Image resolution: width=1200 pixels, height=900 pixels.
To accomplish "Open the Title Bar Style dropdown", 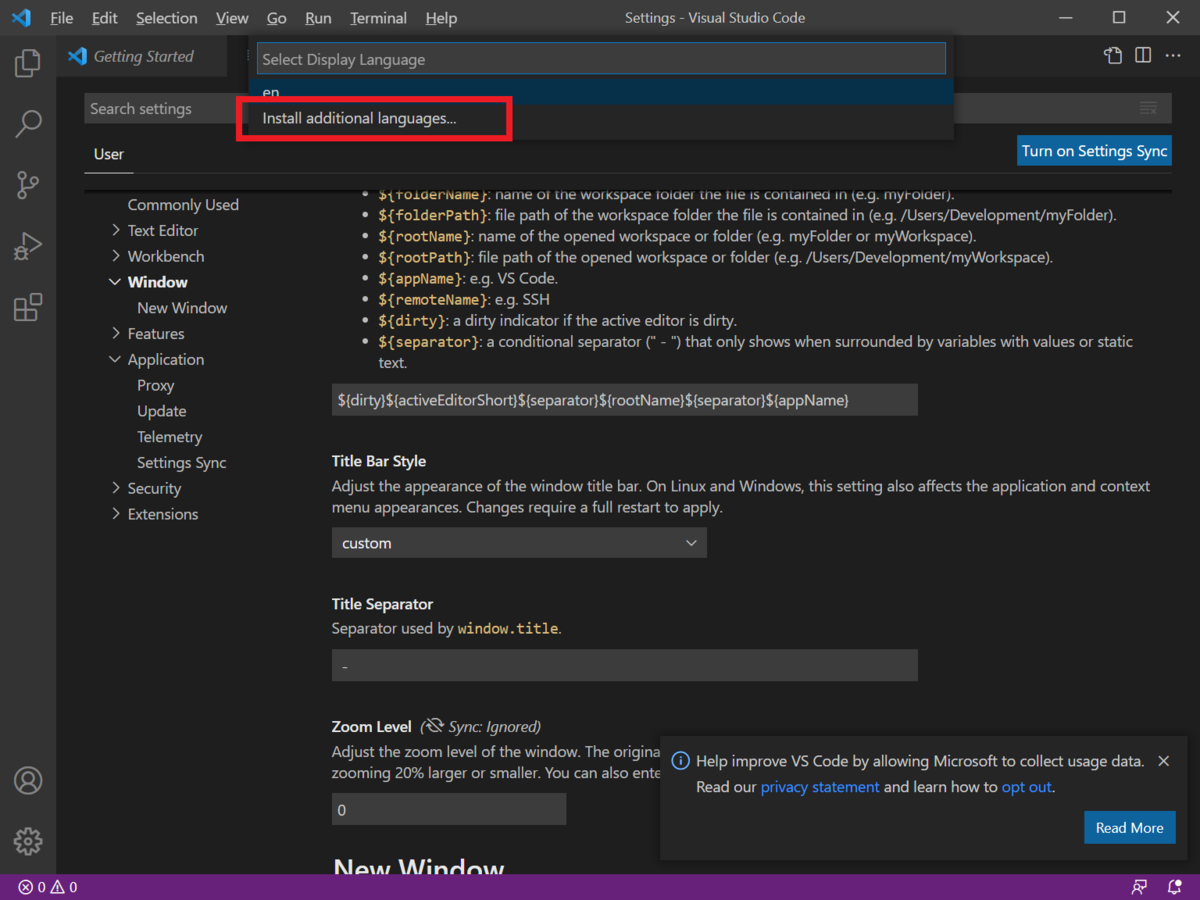I will (519, 543).
